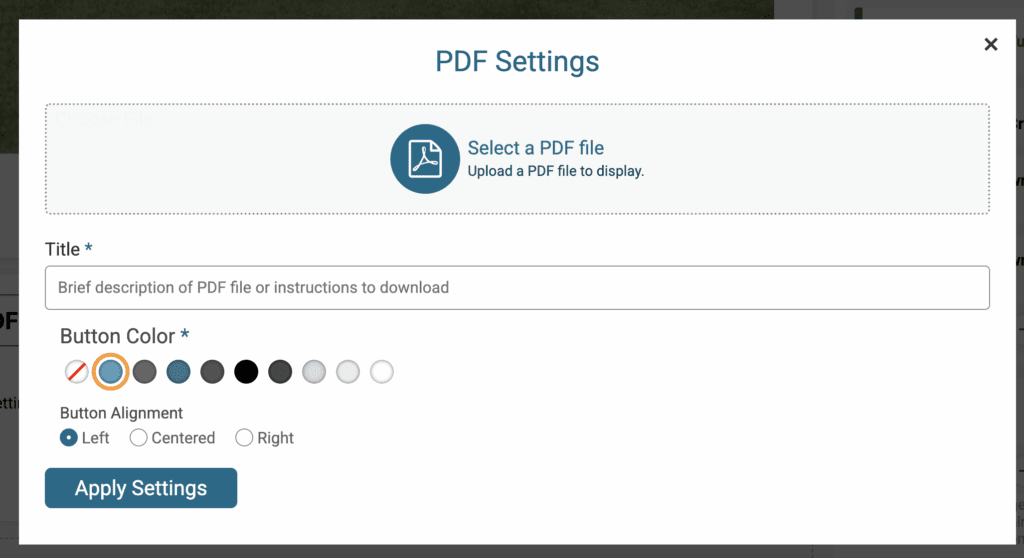Select the white button color swatch
1024x558 pixels.
[x=382, y=372]
